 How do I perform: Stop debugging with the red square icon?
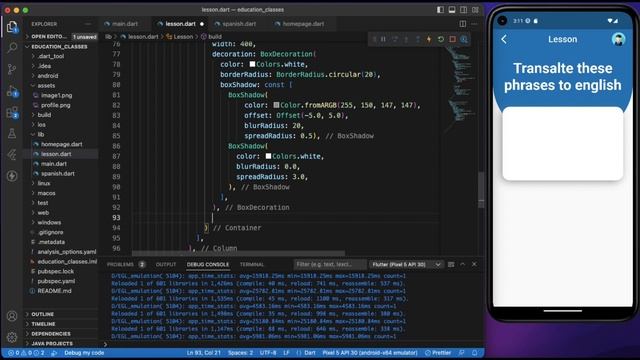[x=452, y=39]
